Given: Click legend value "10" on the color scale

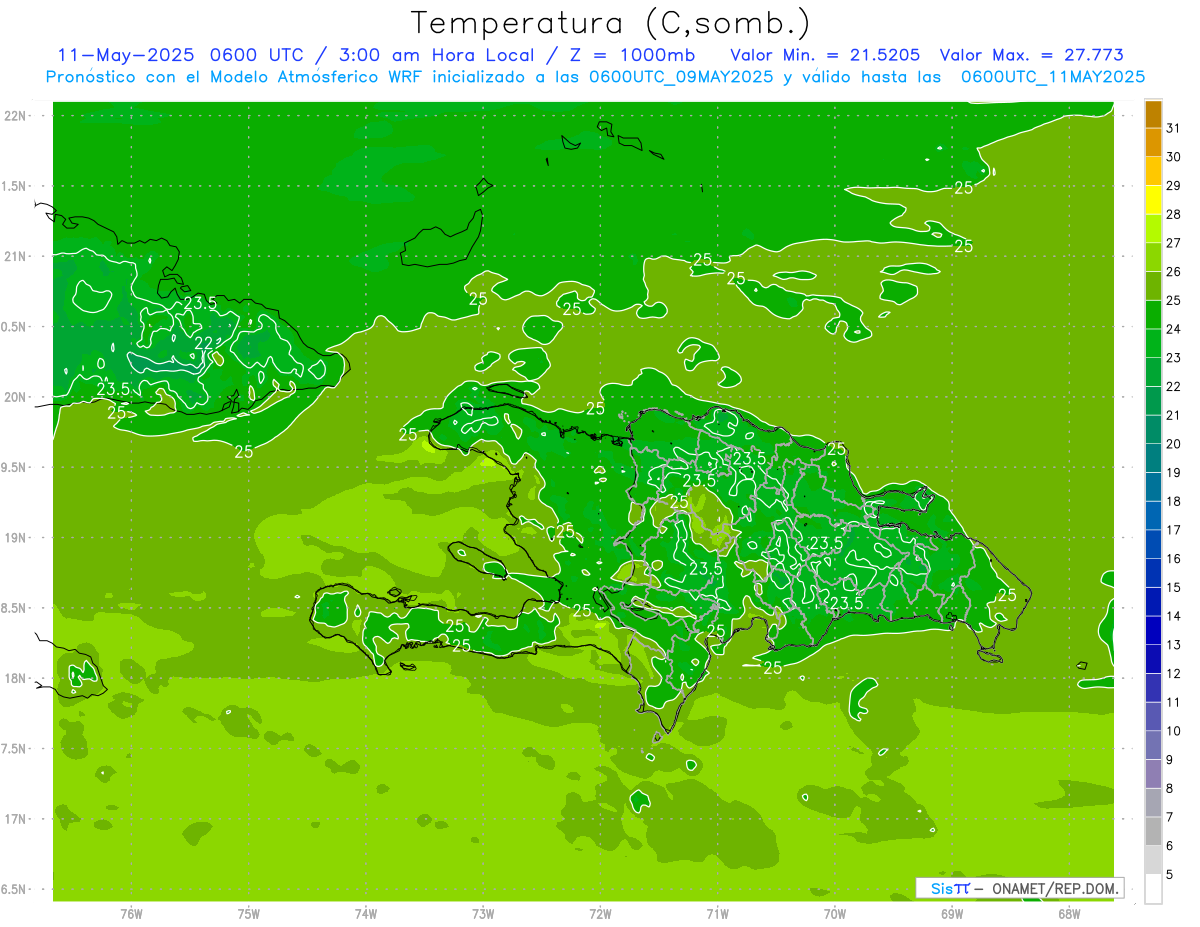Looking at the screenshot, I should click(x=1174, y=731).
